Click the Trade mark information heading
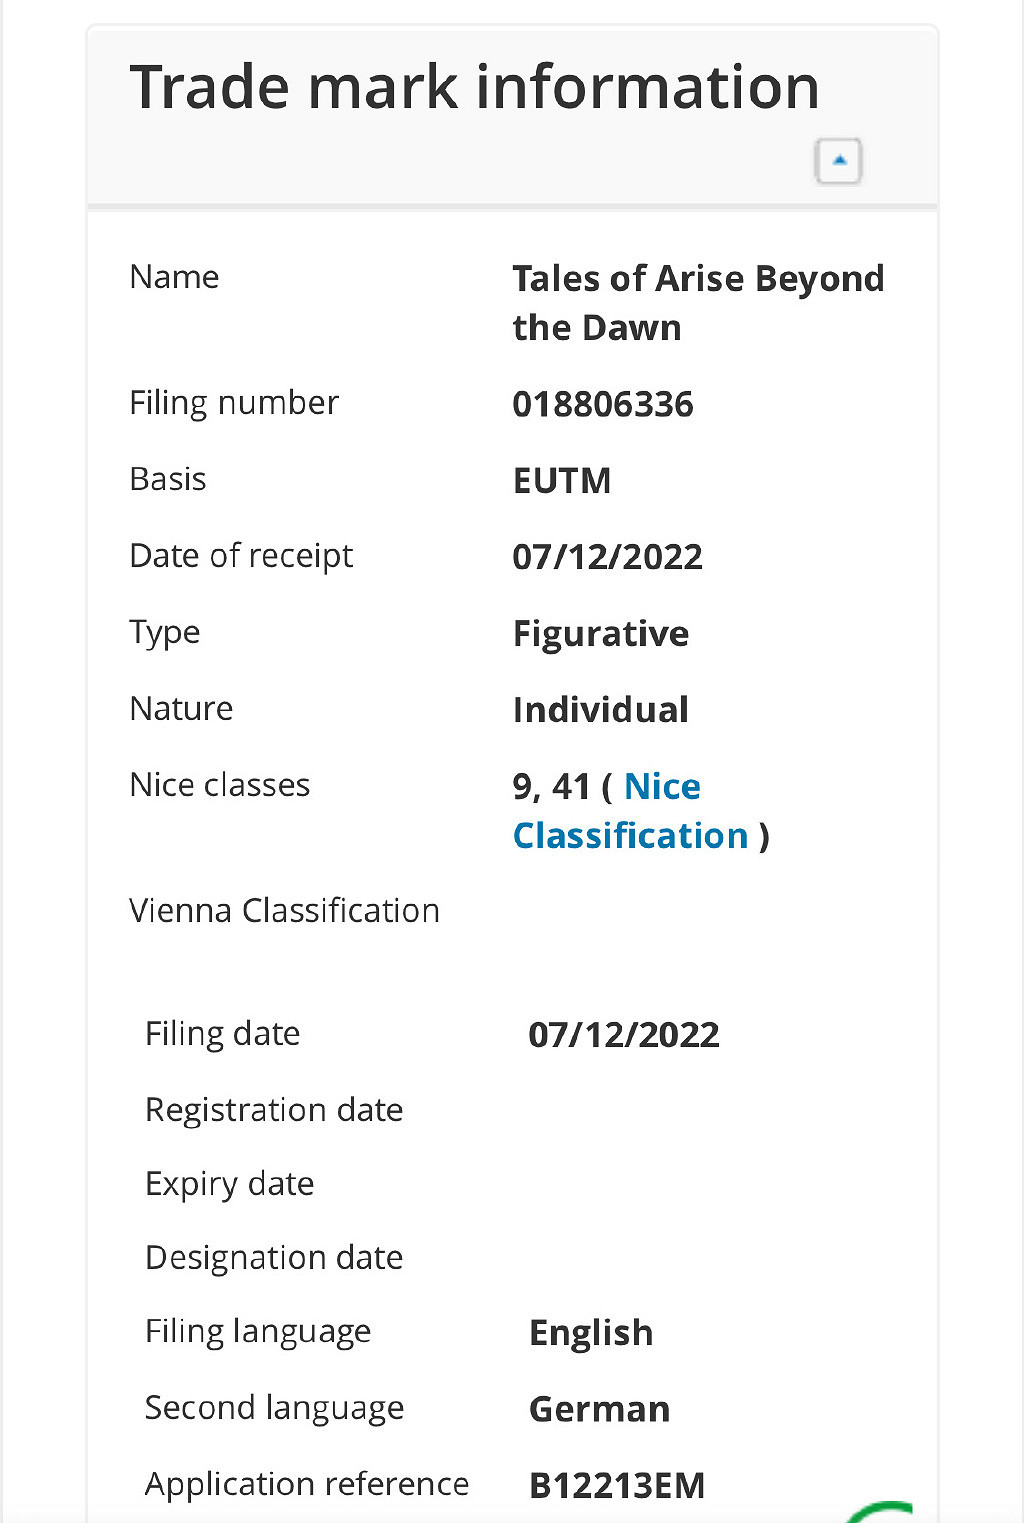The image size is (1024, 1523). (474, 87)
